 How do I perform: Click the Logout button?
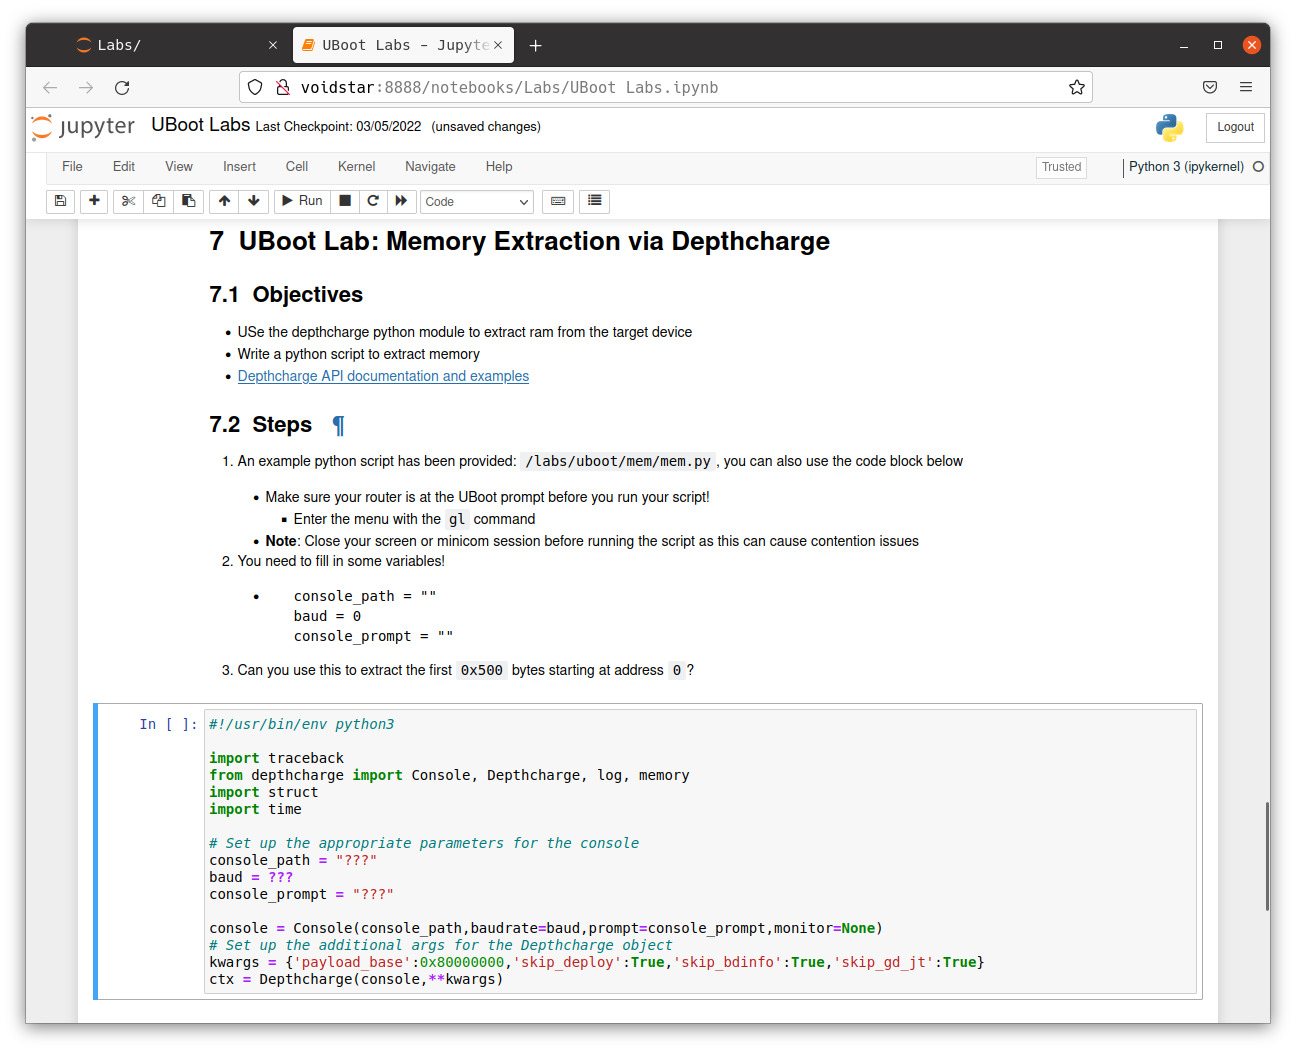[1235, 127]
